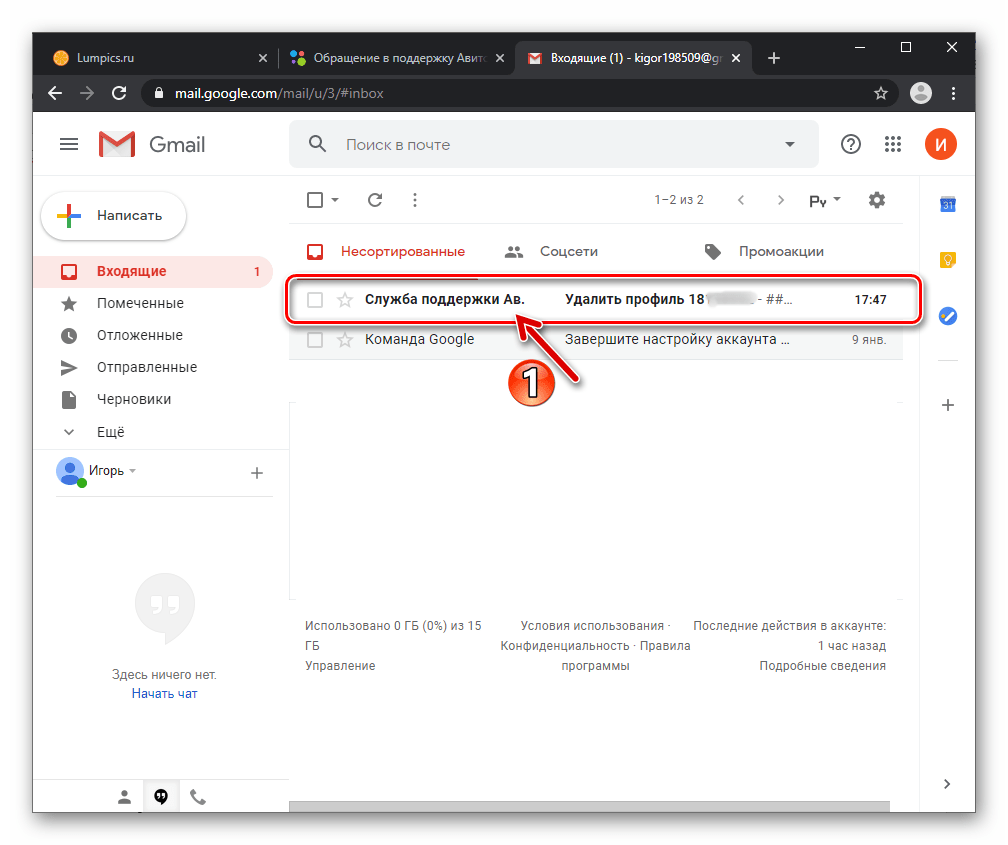Open the Ру input language dropdown
This screenshot has width=1008, height=845.
825,201
